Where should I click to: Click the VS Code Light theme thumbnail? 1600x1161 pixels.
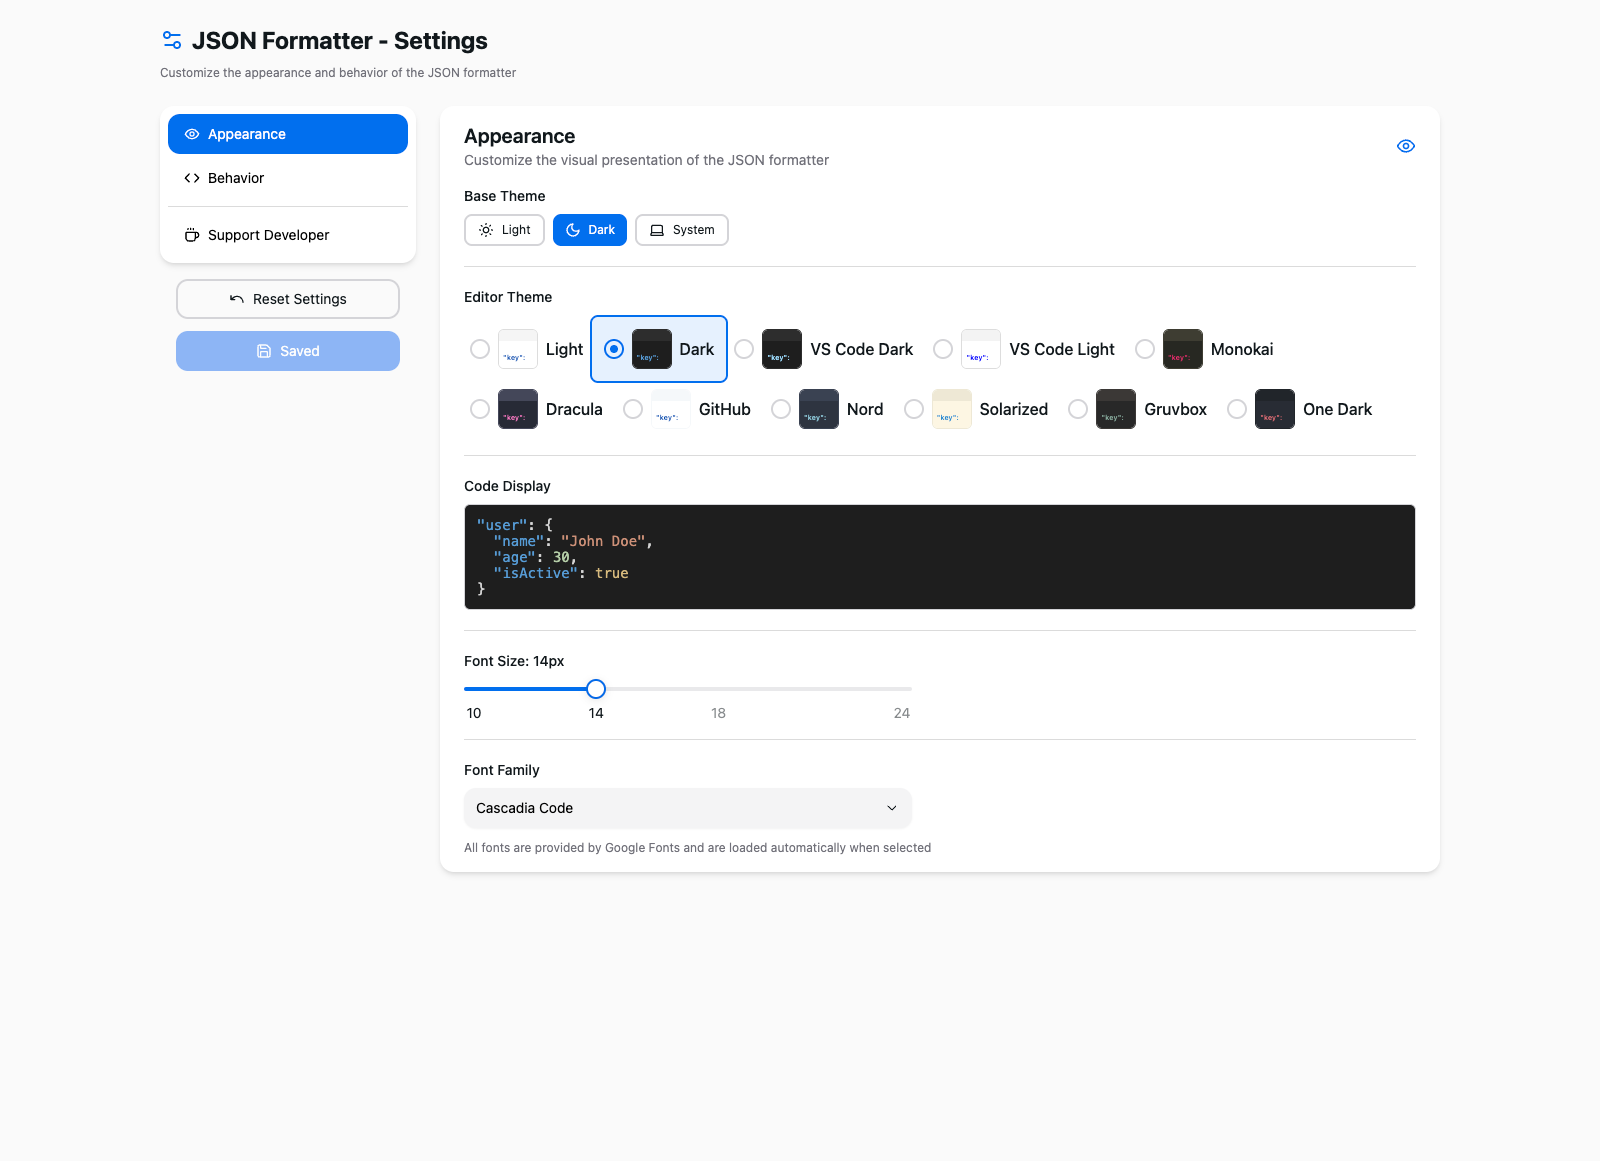[981, 349]
